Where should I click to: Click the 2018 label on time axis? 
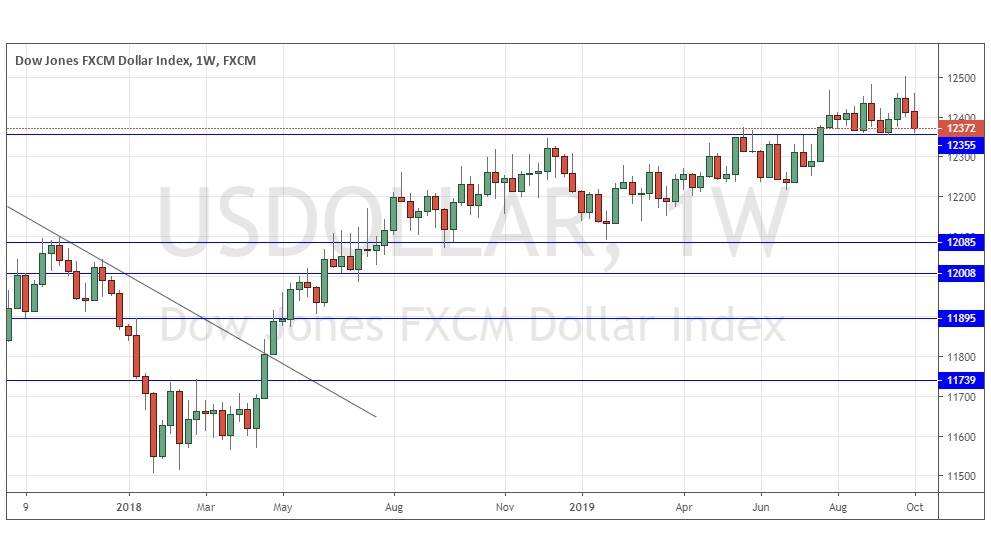point(129,507)
